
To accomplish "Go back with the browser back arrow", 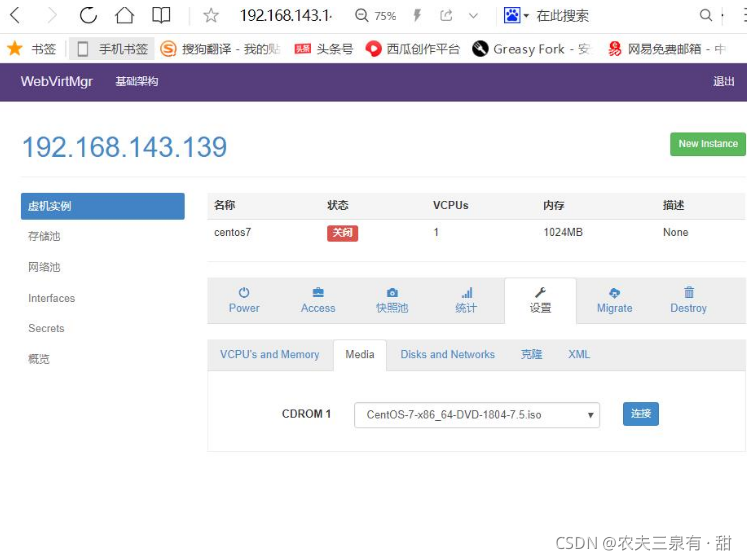I will pyautogui.click(x=15, y=15).
